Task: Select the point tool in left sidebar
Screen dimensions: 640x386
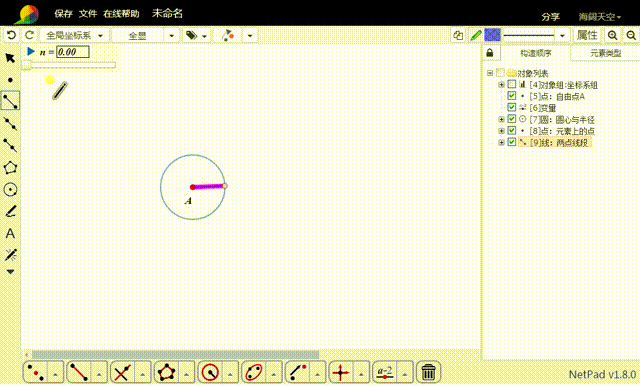Action: click(10, 80)
